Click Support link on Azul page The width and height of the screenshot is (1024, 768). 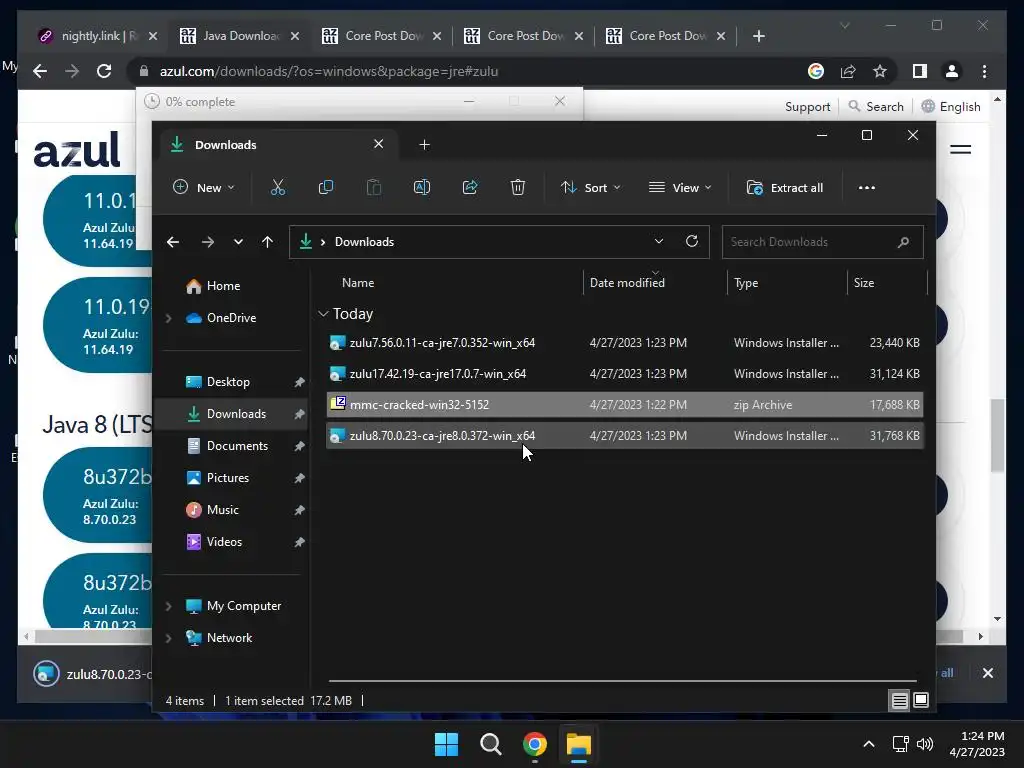pyautogui.click(x=807, y=106)
